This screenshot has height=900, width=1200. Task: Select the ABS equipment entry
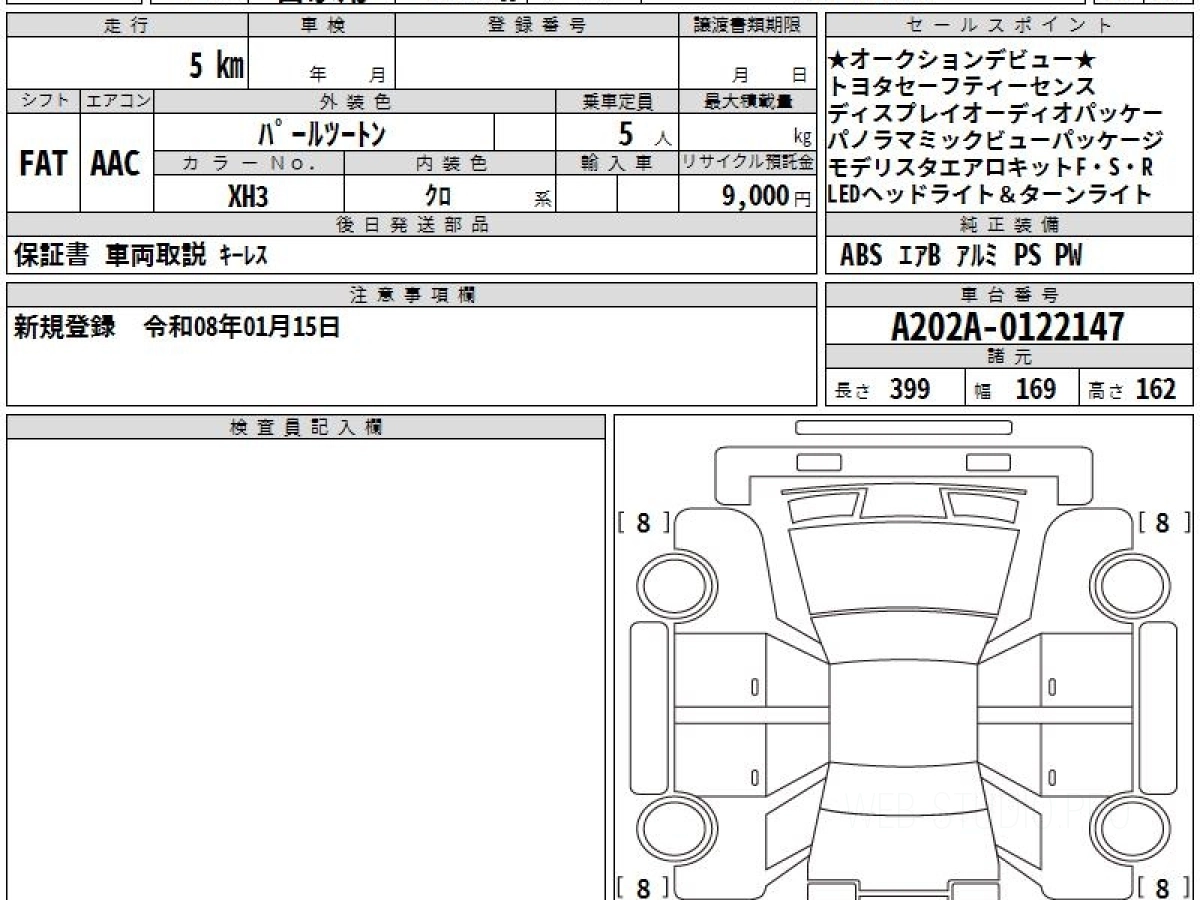point(861,256)
